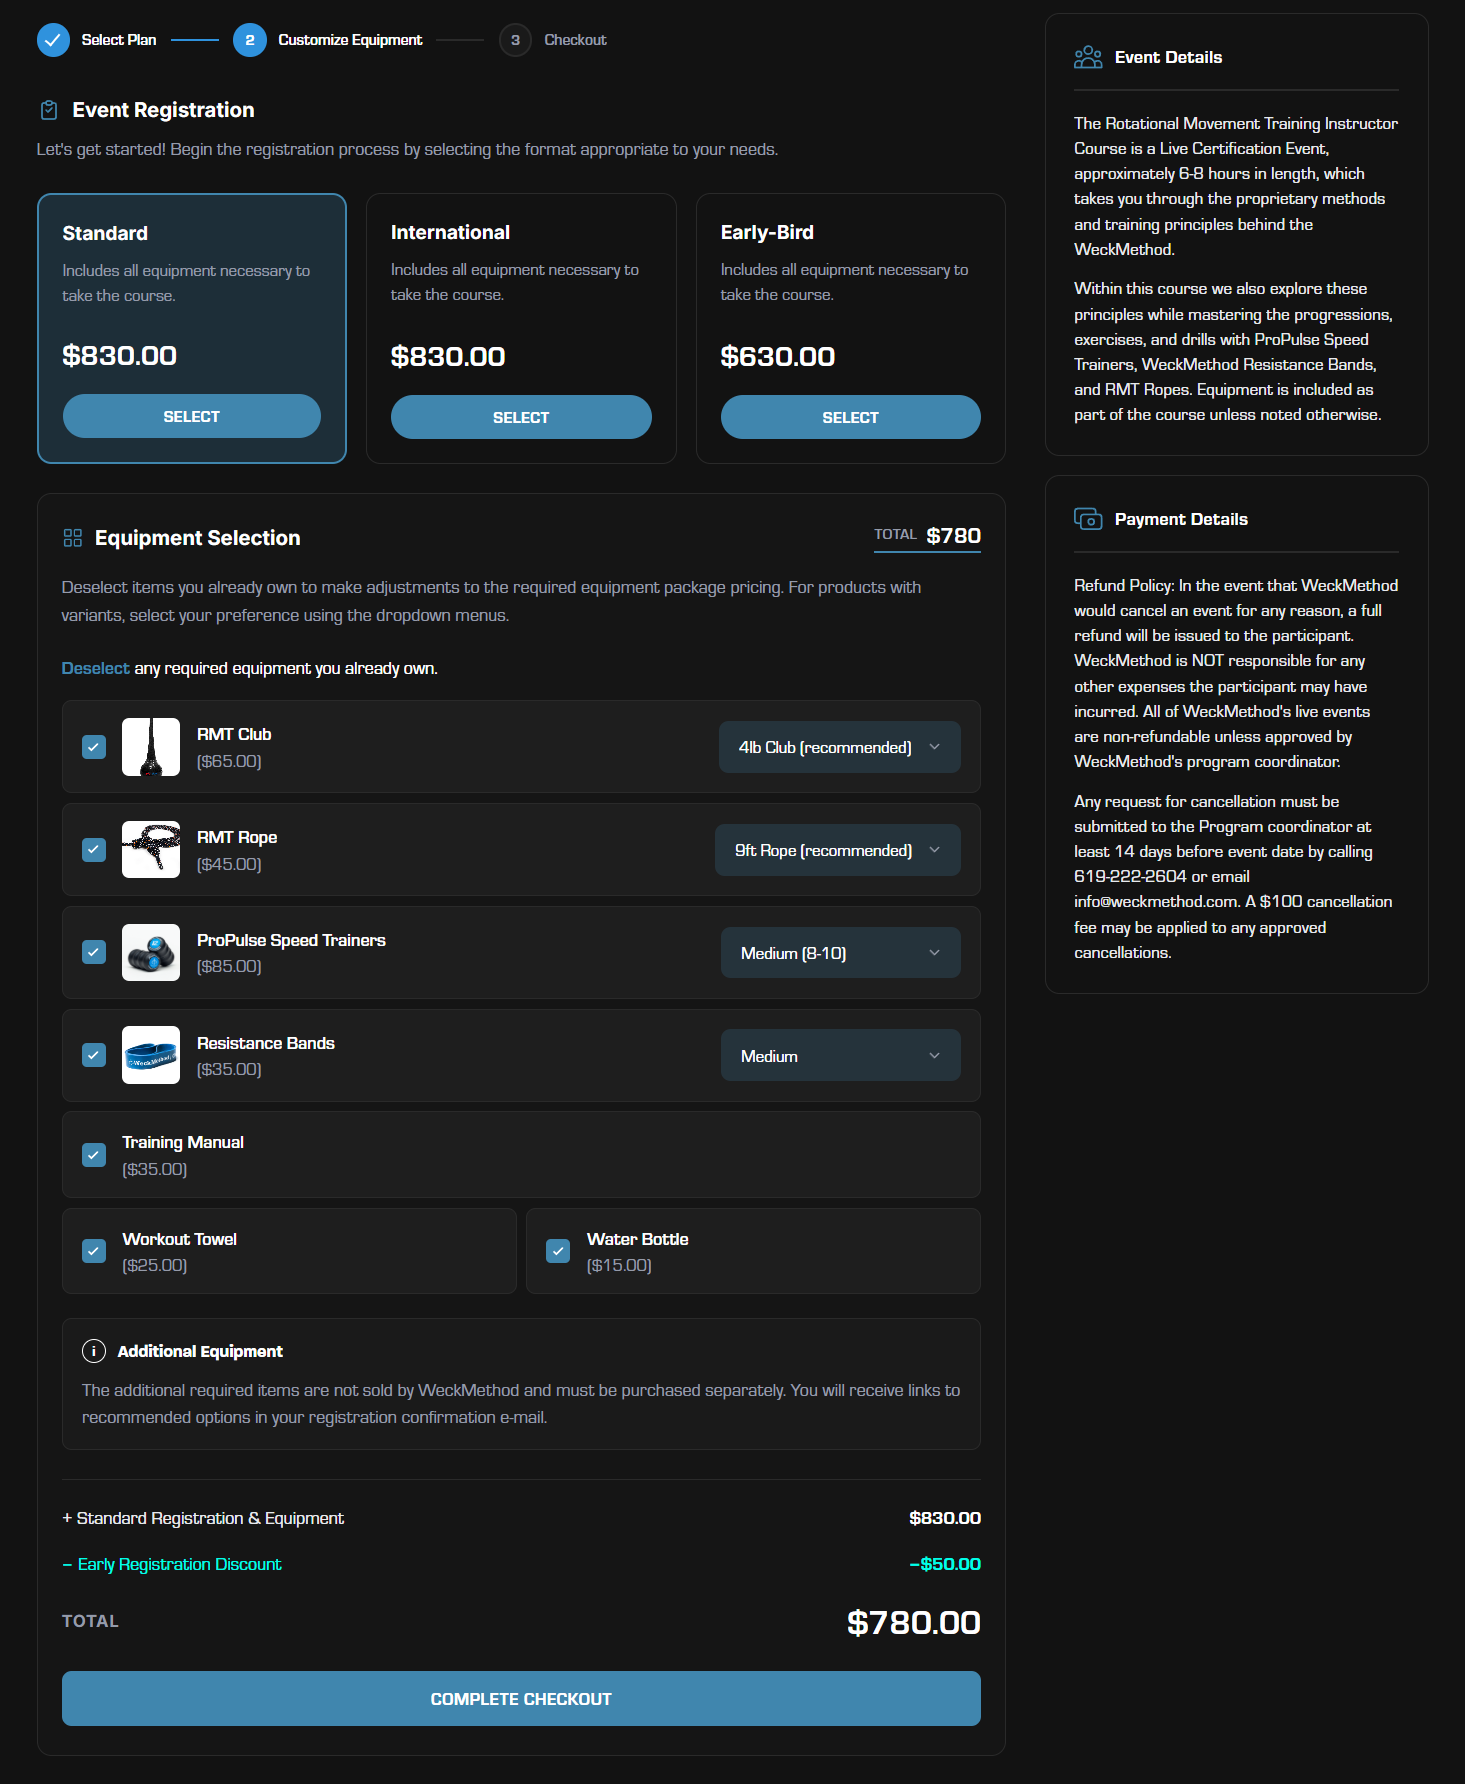This screenshot has height=1784, width=1465.
Task: Click the step 2 circle icon
Action: pyautogui.click(x=249, y=40)
